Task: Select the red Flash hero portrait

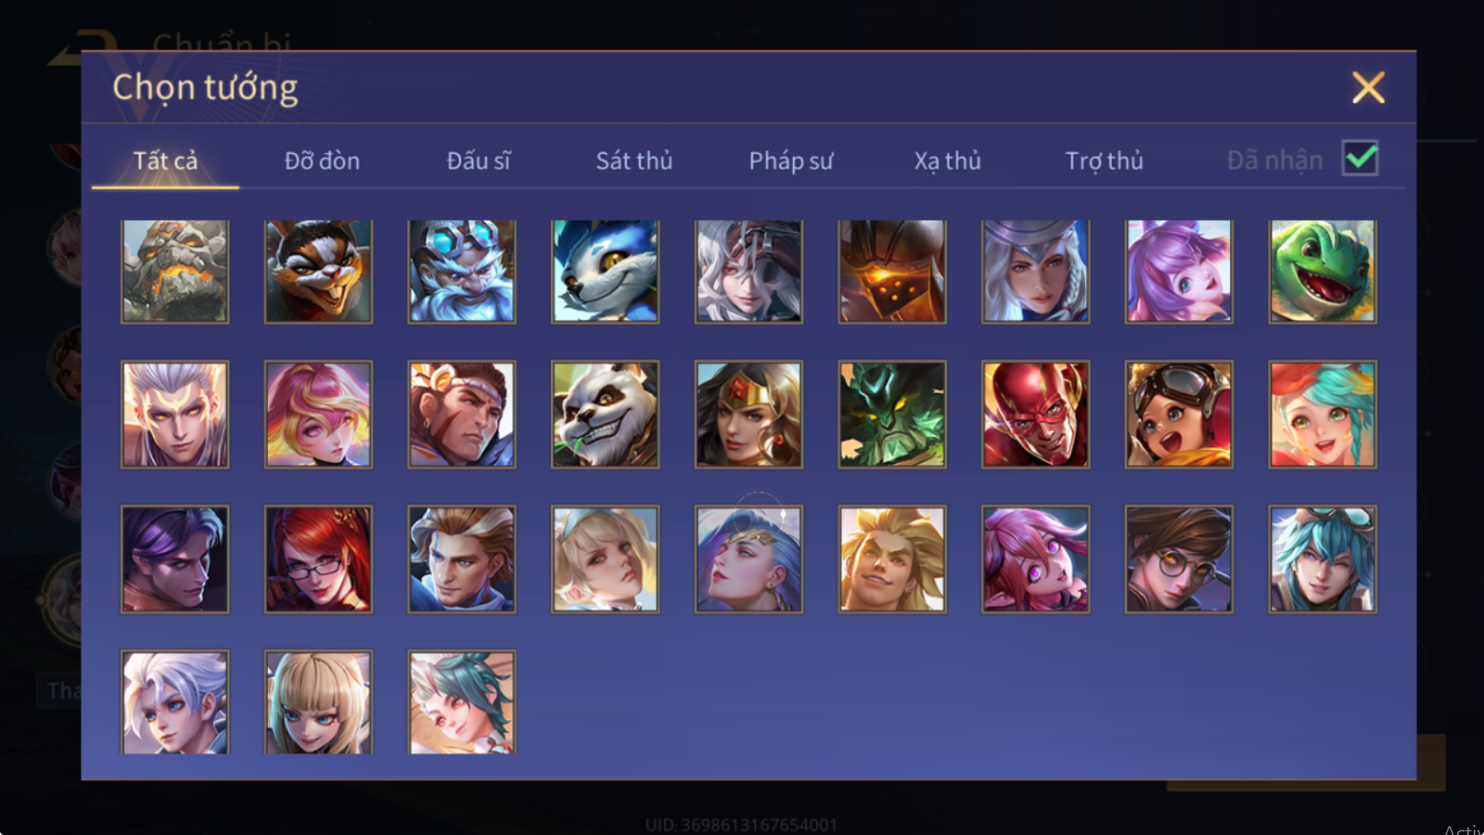Action: [x=1035, y=415]
